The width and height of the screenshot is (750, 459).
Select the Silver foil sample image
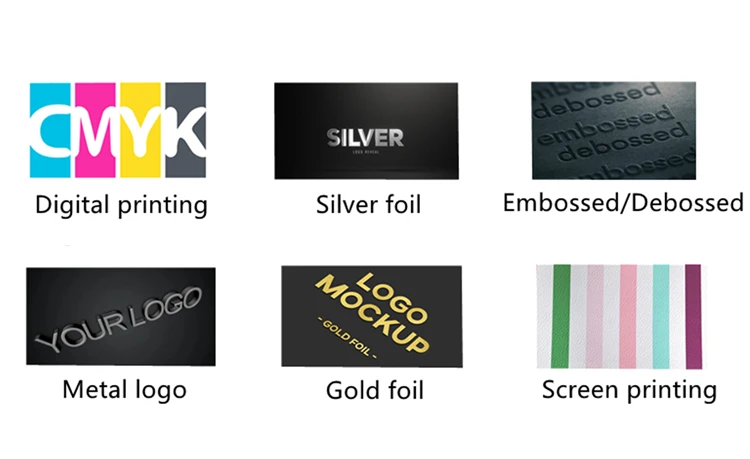point(366,131)
